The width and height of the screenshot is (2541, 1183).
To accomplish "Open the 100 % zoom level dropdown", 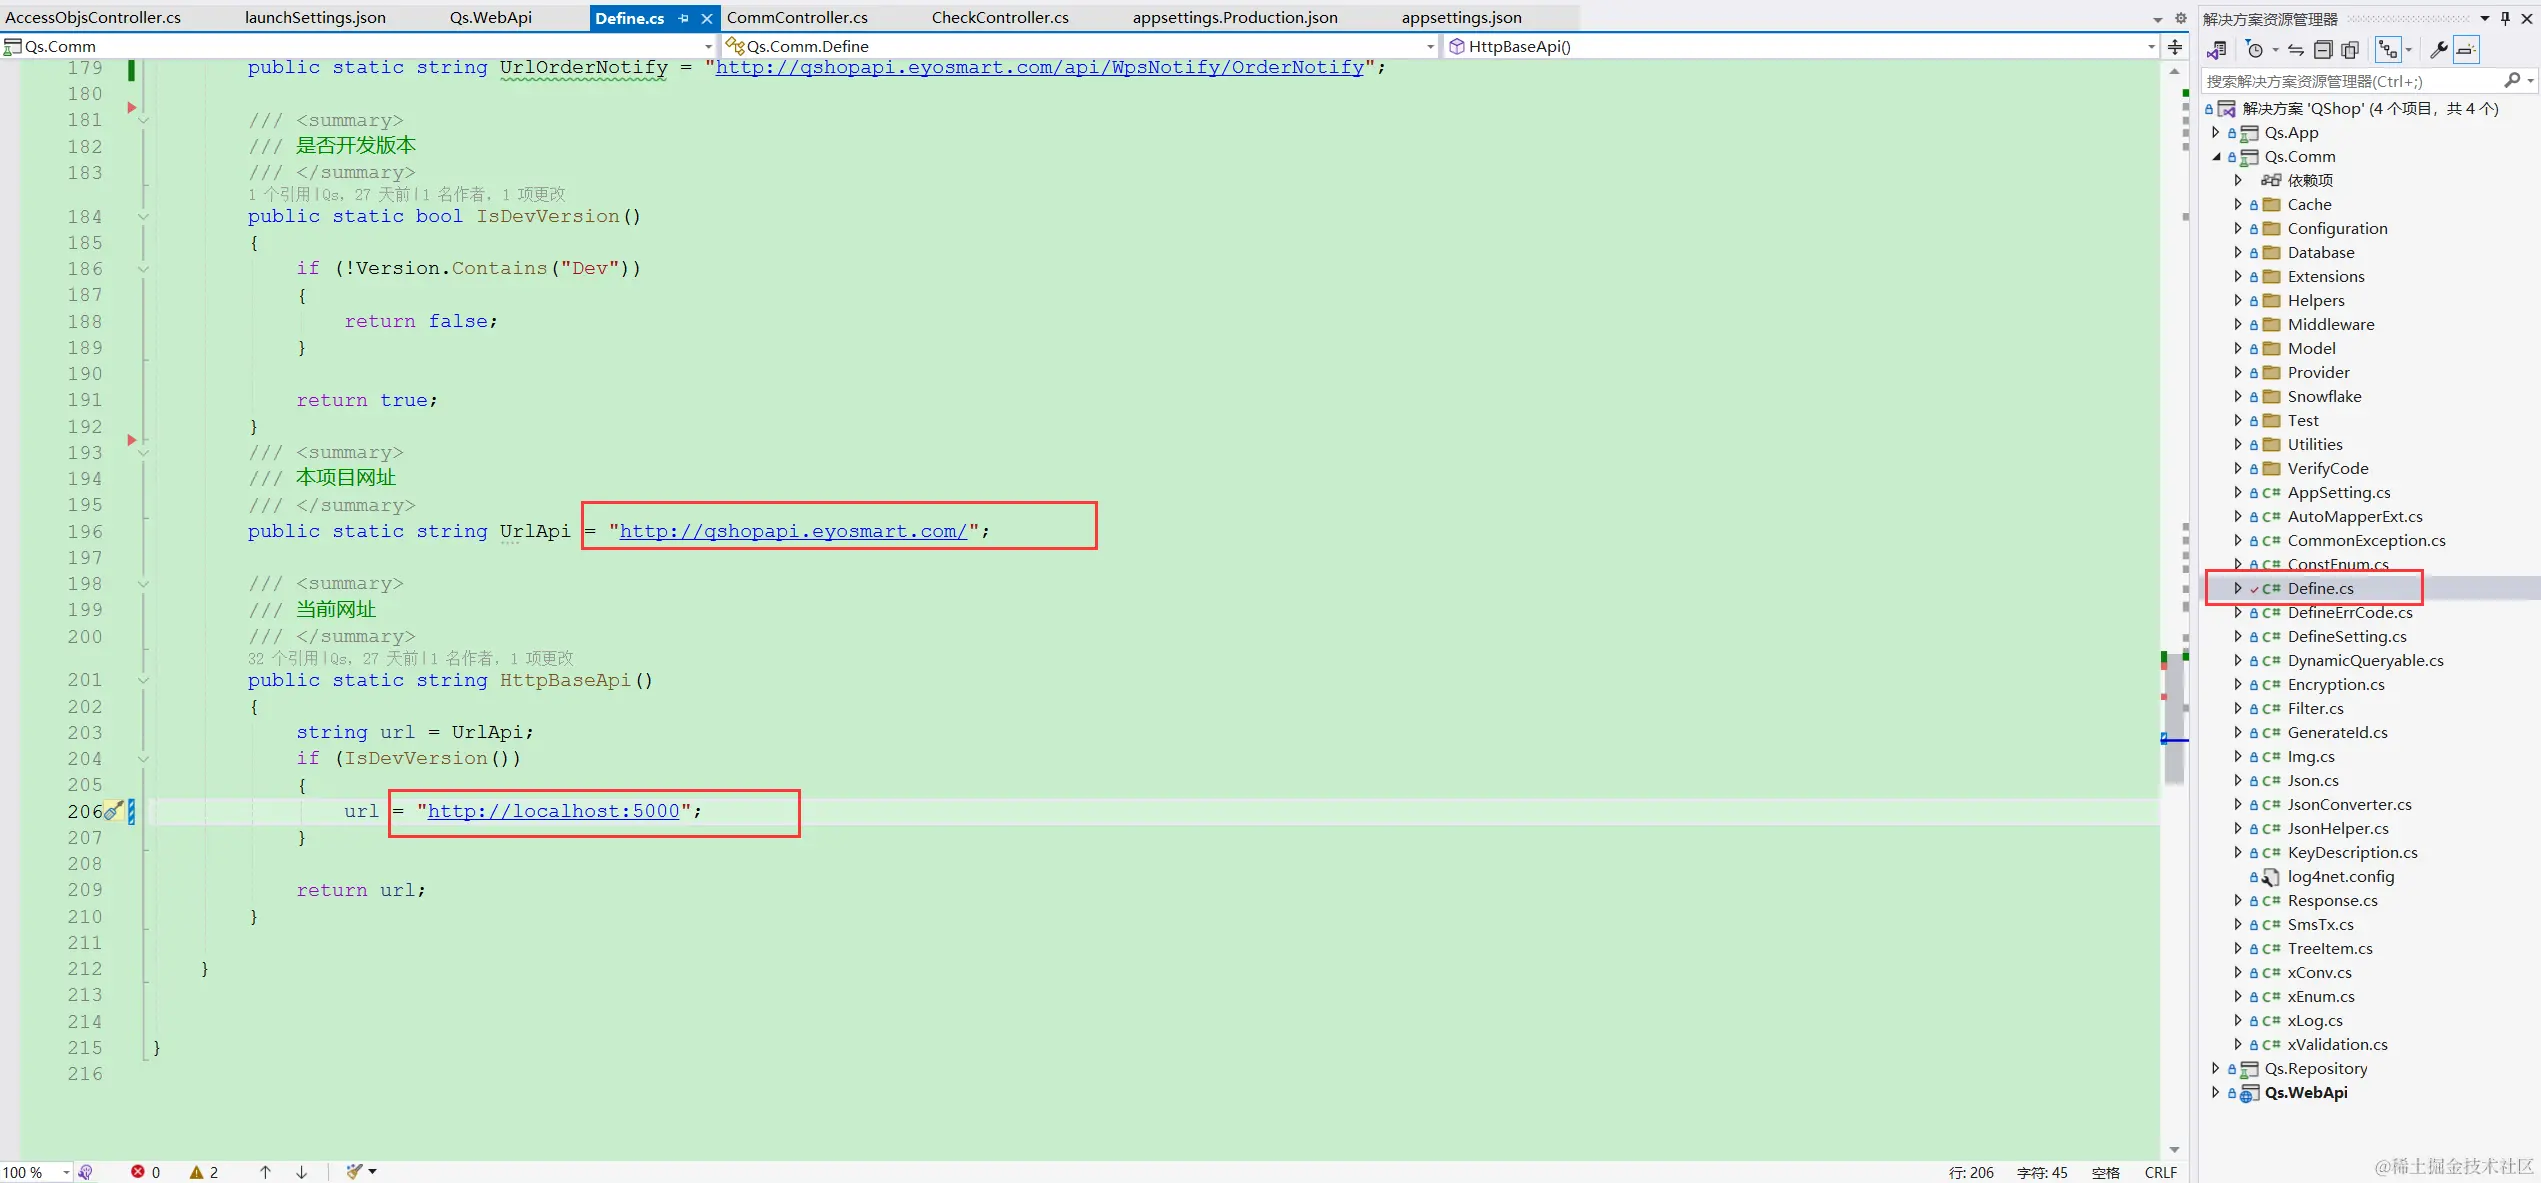I will (66, 1172).
